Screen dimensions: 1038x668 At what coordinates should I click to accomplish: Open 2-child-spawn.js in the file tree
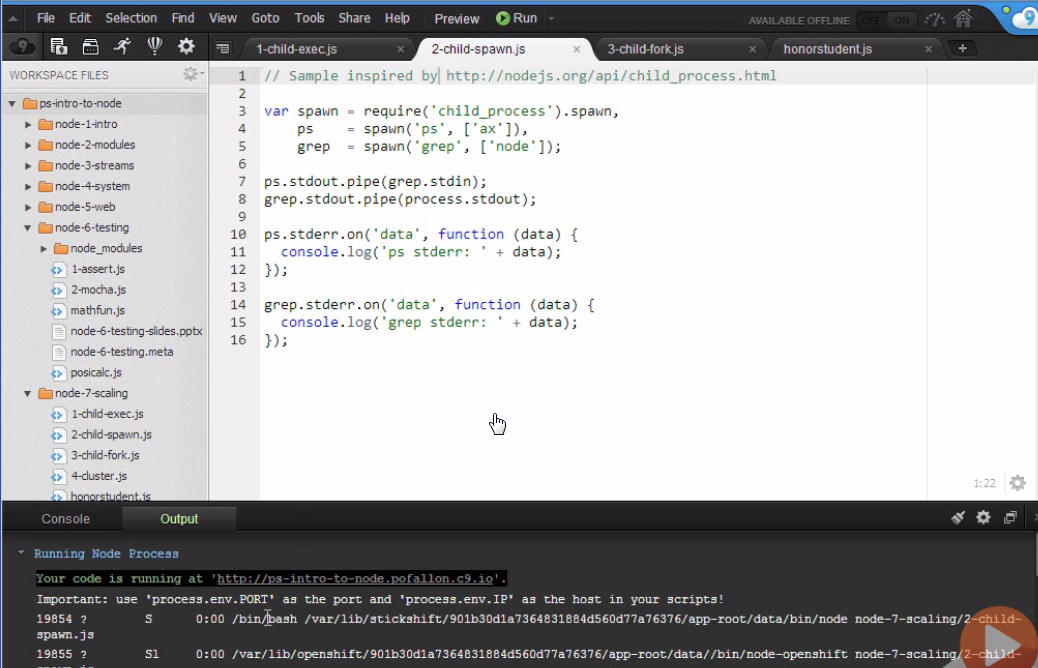click(111, 435)
